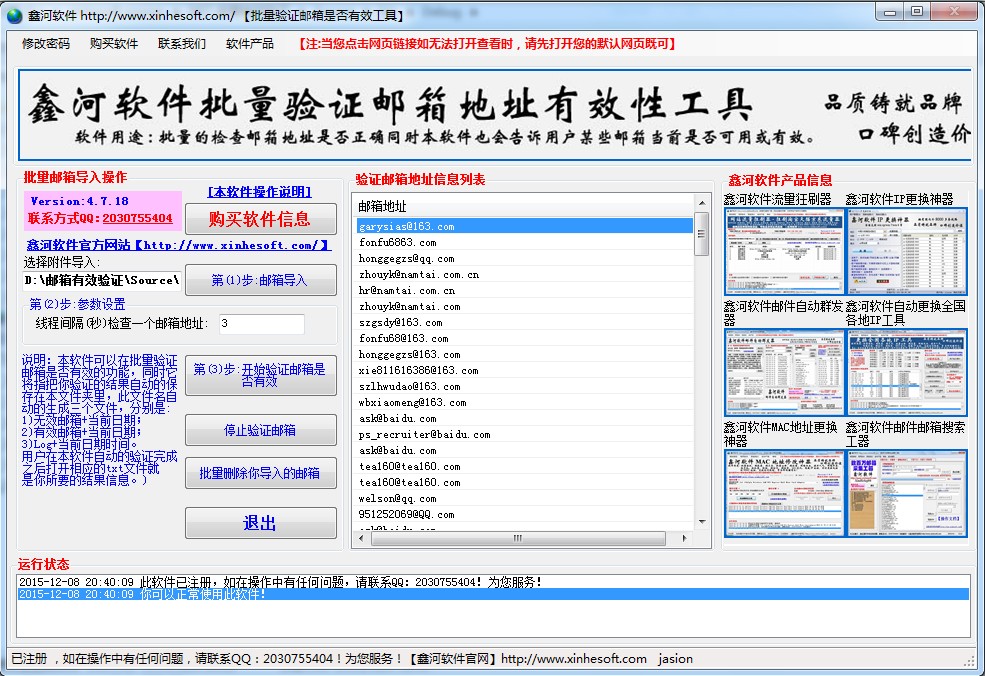This screenshot has width=985, height=676.
Task: Click 第(1)步:邮箱导入 button
Action: [260, 280]
